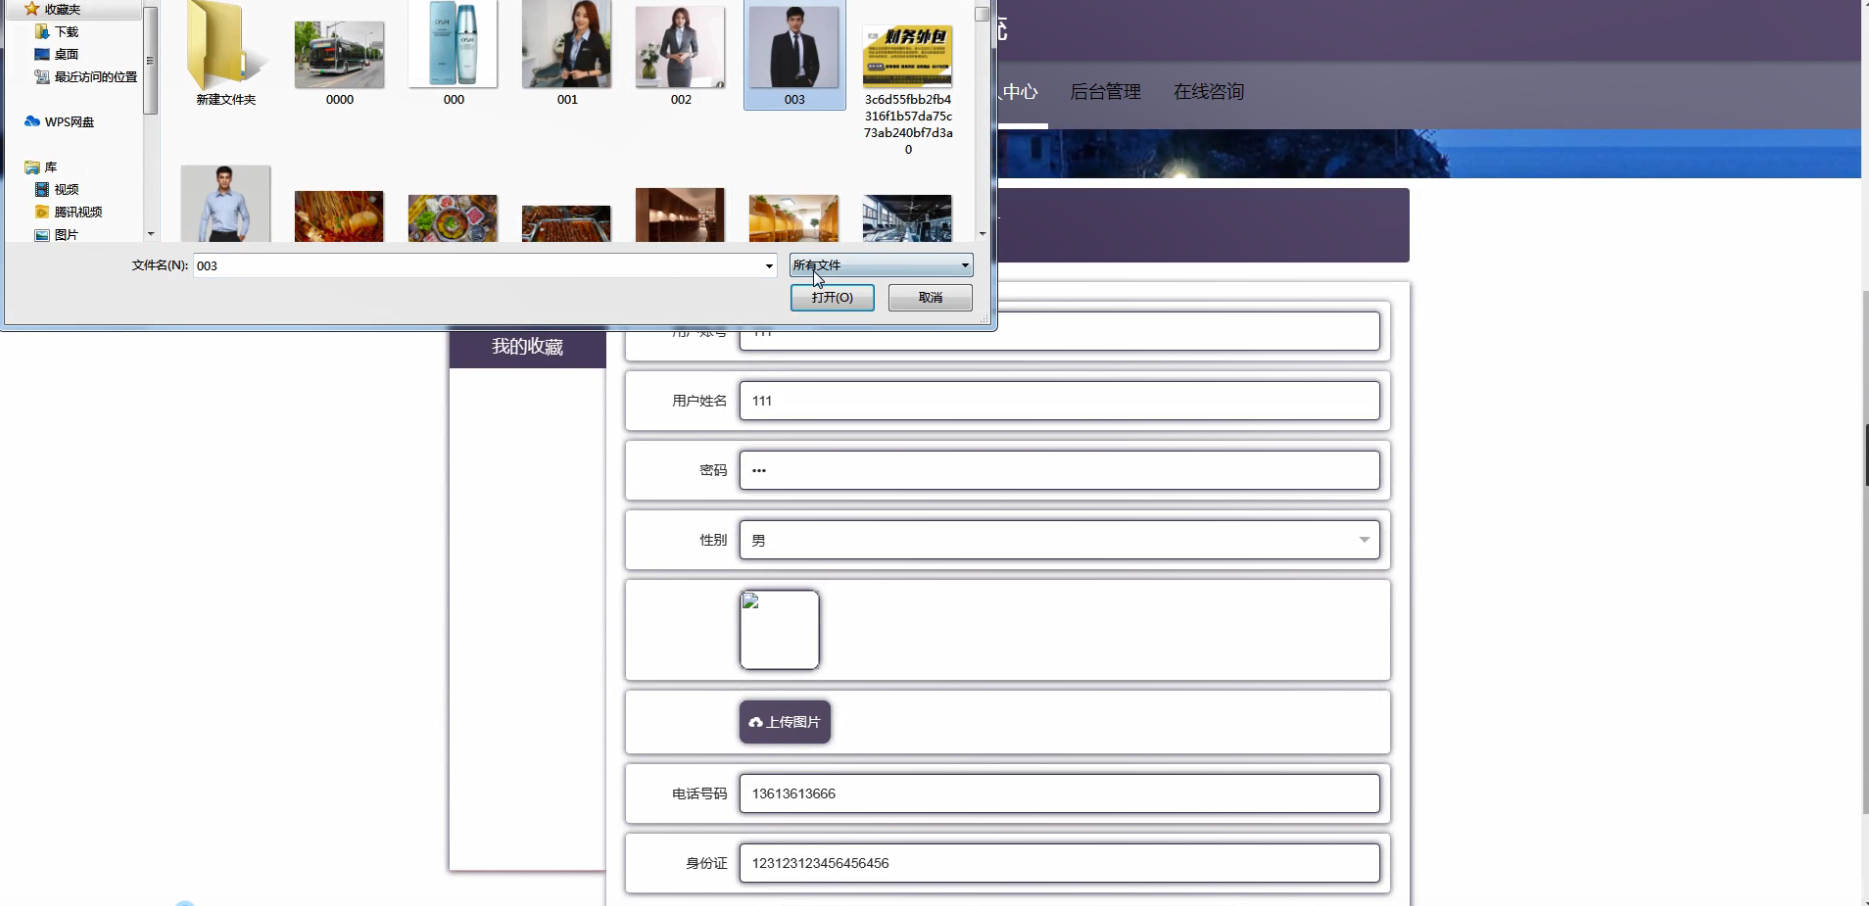The height and width of the screenshot is (906, 1869).
Task: Select the man in blue shirt thumbnail
Action: (225, 203)
